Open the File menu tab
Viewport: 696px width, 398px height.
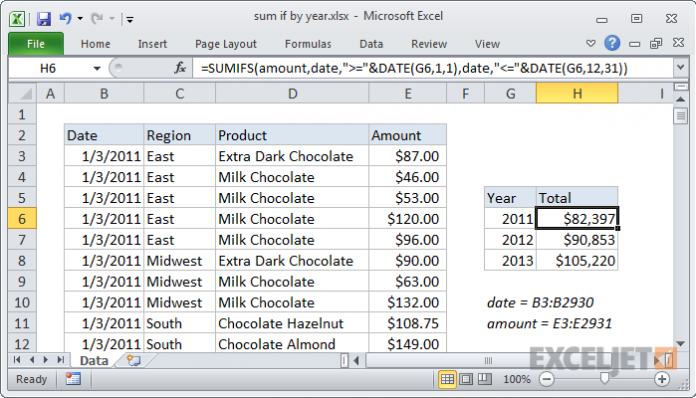[36, 44]
